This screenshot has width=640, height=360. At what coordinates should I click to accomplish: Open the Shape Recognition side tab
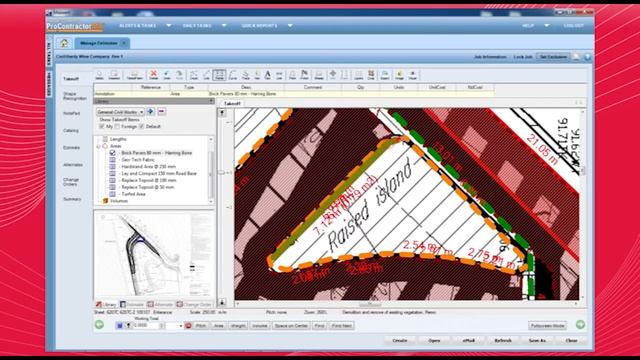[x=75, y=96]
